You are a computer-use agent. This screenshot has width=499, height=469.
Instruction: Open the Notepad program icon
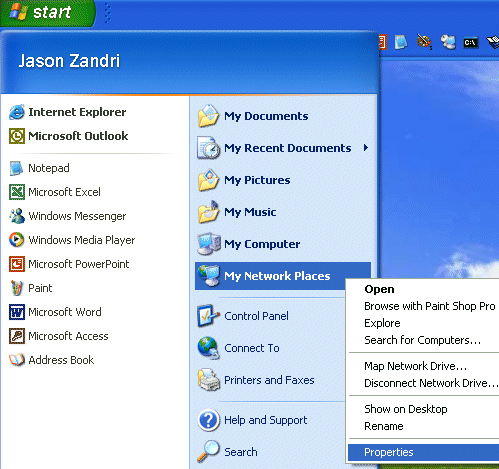17,168
